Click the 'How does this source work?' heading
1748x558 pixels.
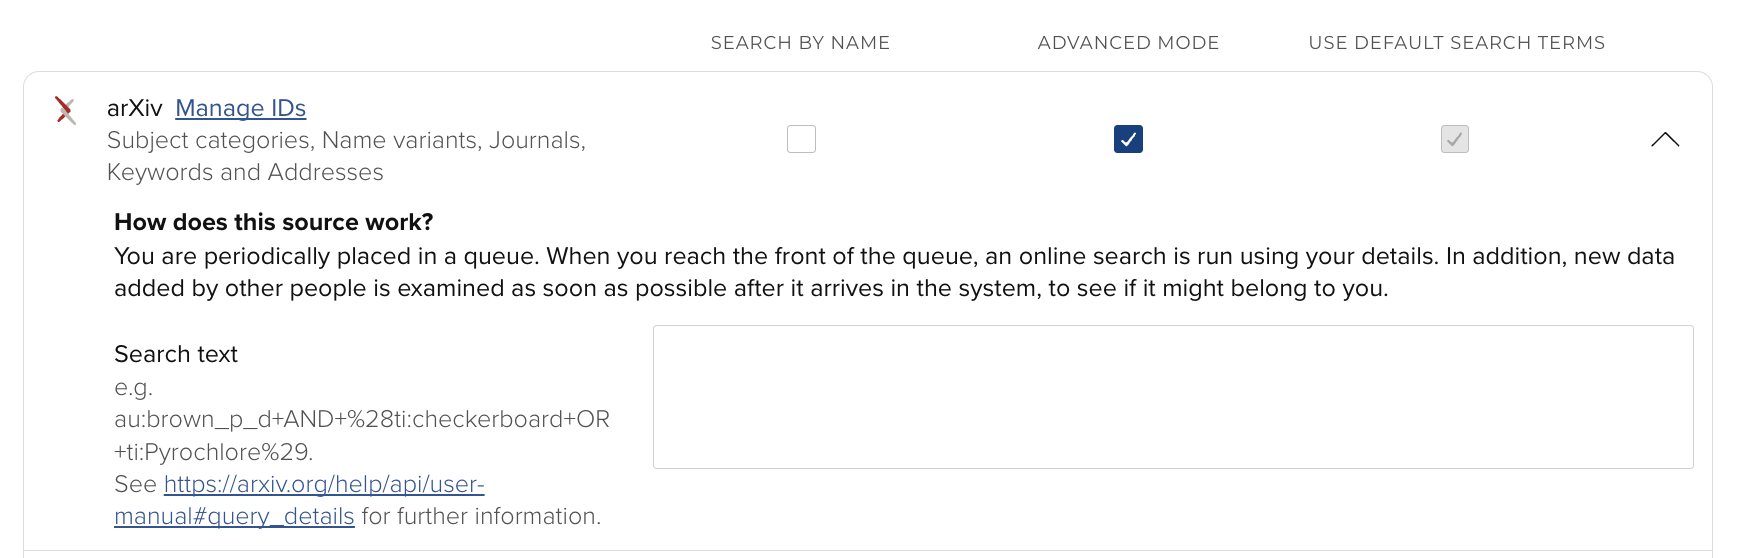pyautogui.click(x=273, y=222)
